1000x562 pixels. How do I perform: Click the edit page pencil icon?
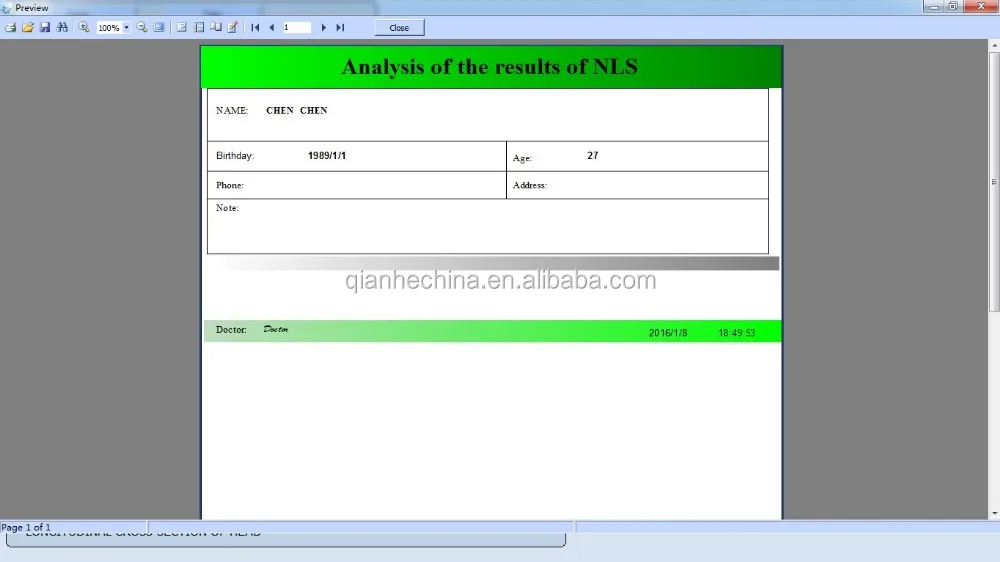[x=233, y=27]
